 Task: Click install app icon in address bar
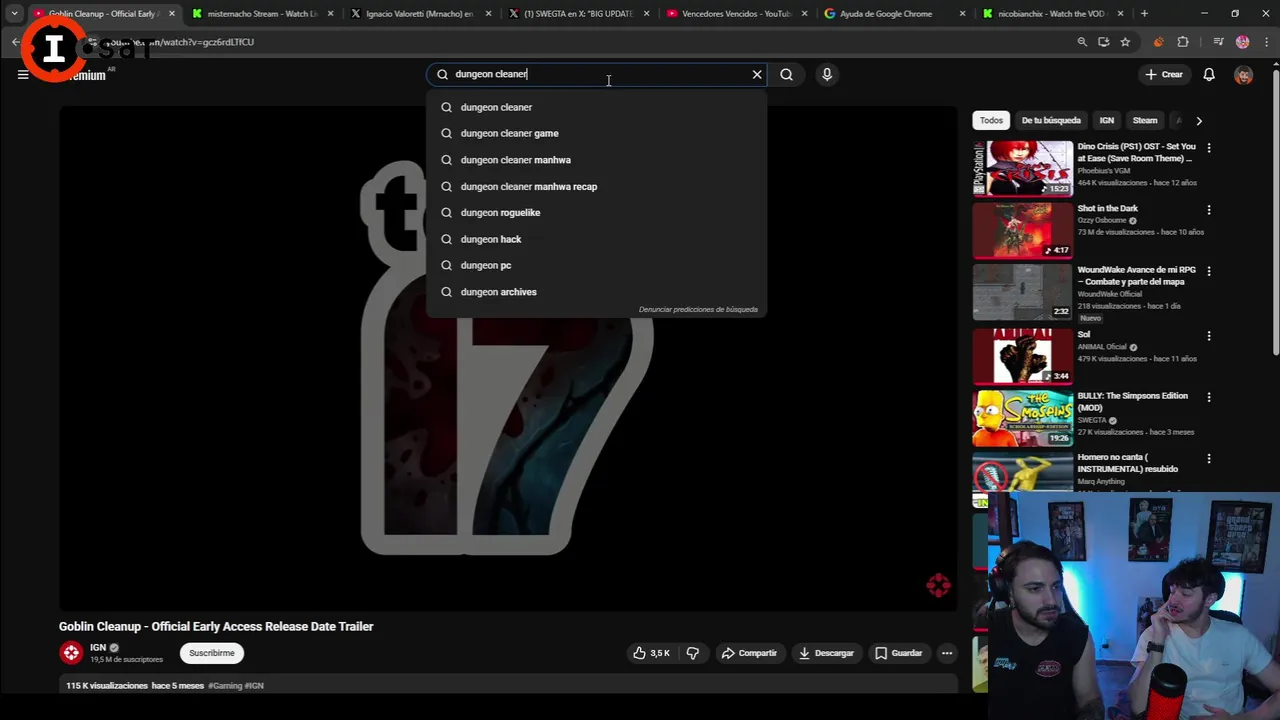[x=1103, y=42]
